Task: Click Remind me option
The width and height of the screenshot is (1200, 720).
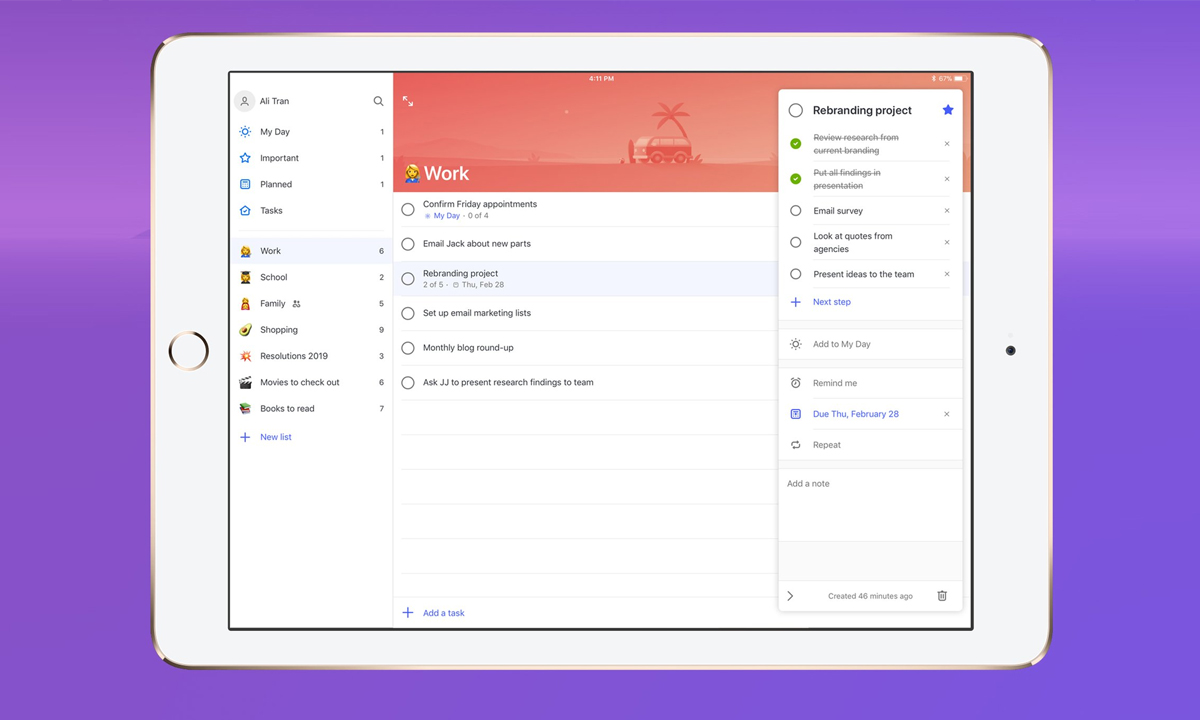Action: (x=835, y=383)
